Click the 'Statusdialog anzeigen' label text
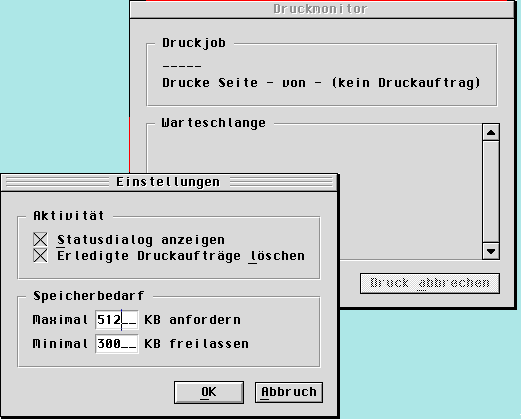The width and height of the screenshot is (521, 419). click(141, 240)
